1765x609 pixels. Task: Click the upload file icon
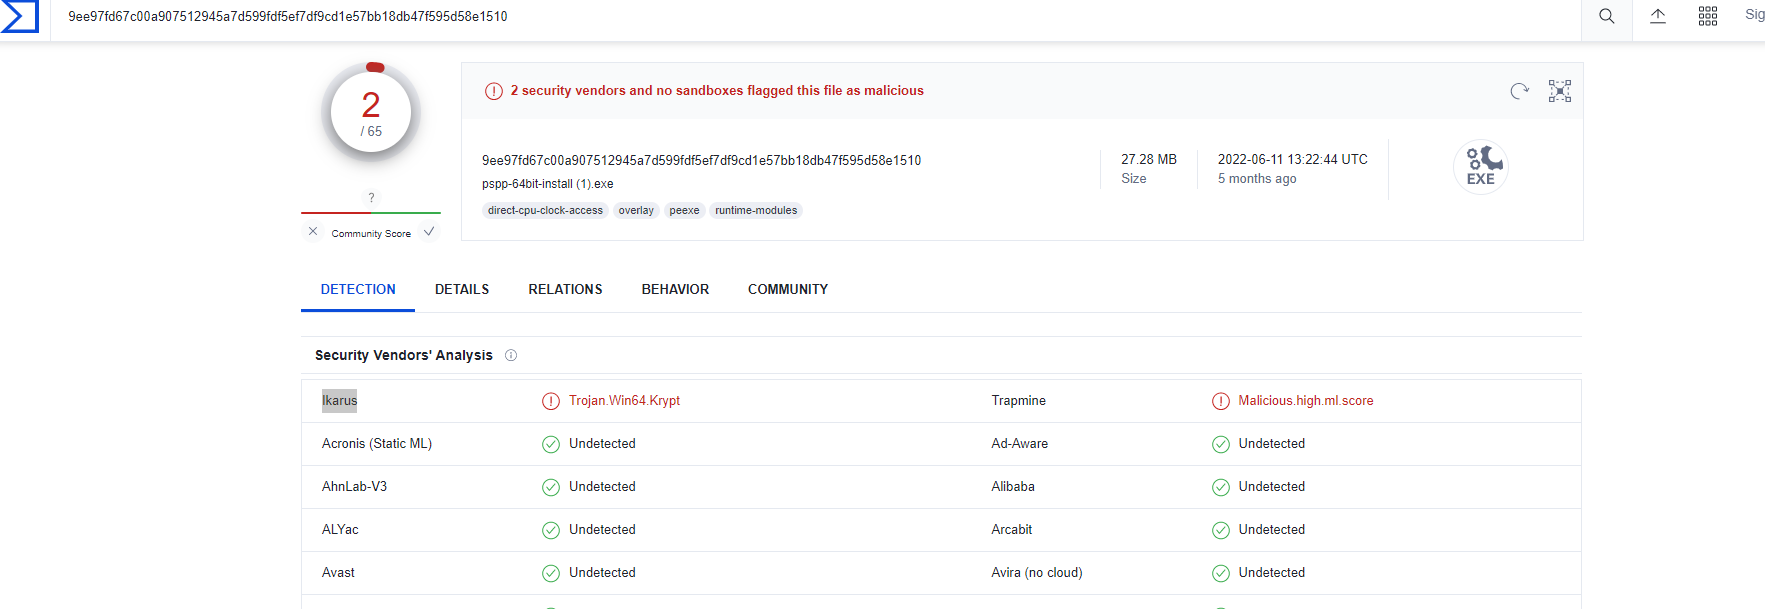click(x=1658, y=16)
